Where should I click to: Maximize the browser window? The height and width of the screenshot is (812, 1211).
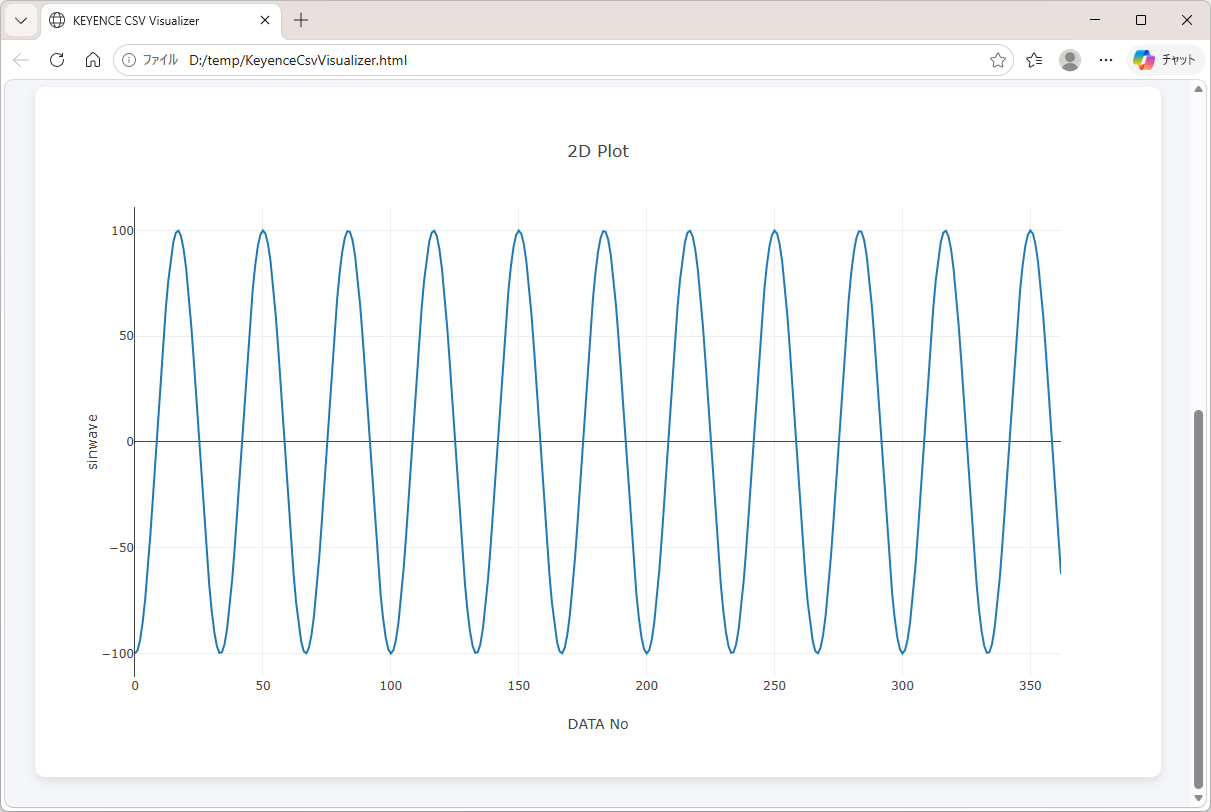pyautogui.click(x=1141, y=20)
